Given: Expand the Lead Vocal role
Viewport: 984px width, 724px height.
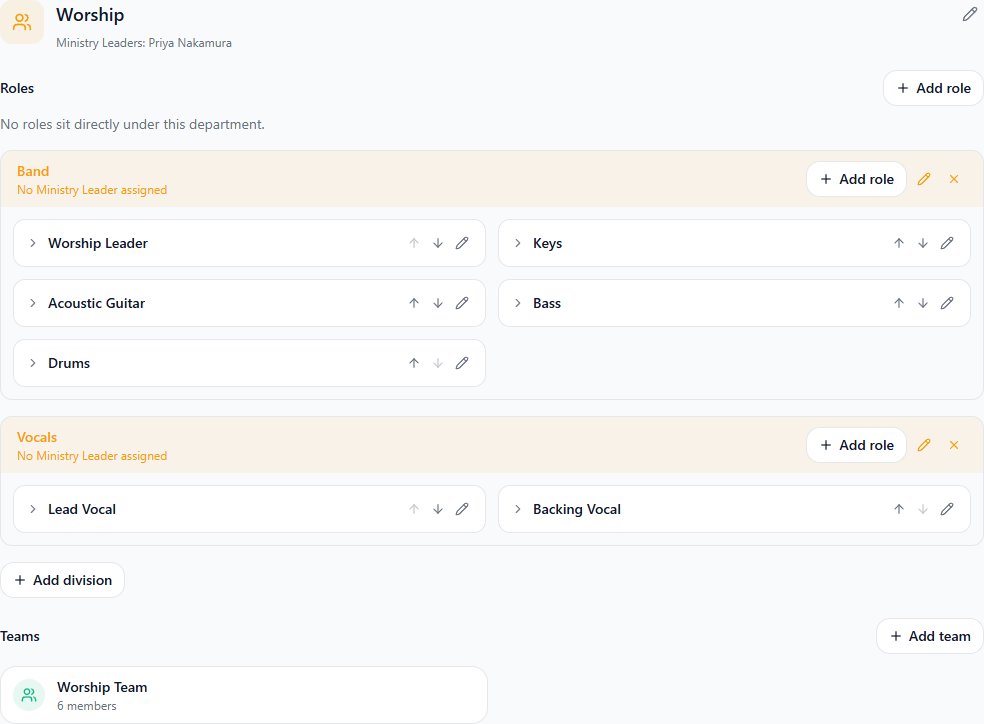Looking at the screenshot, I should pyautogui.click(x=33, y=509).
